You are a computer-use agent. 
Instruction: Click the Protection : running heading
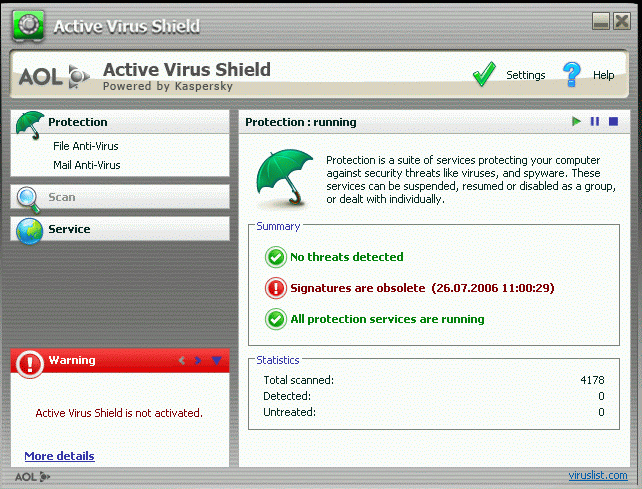coord(301,122)
